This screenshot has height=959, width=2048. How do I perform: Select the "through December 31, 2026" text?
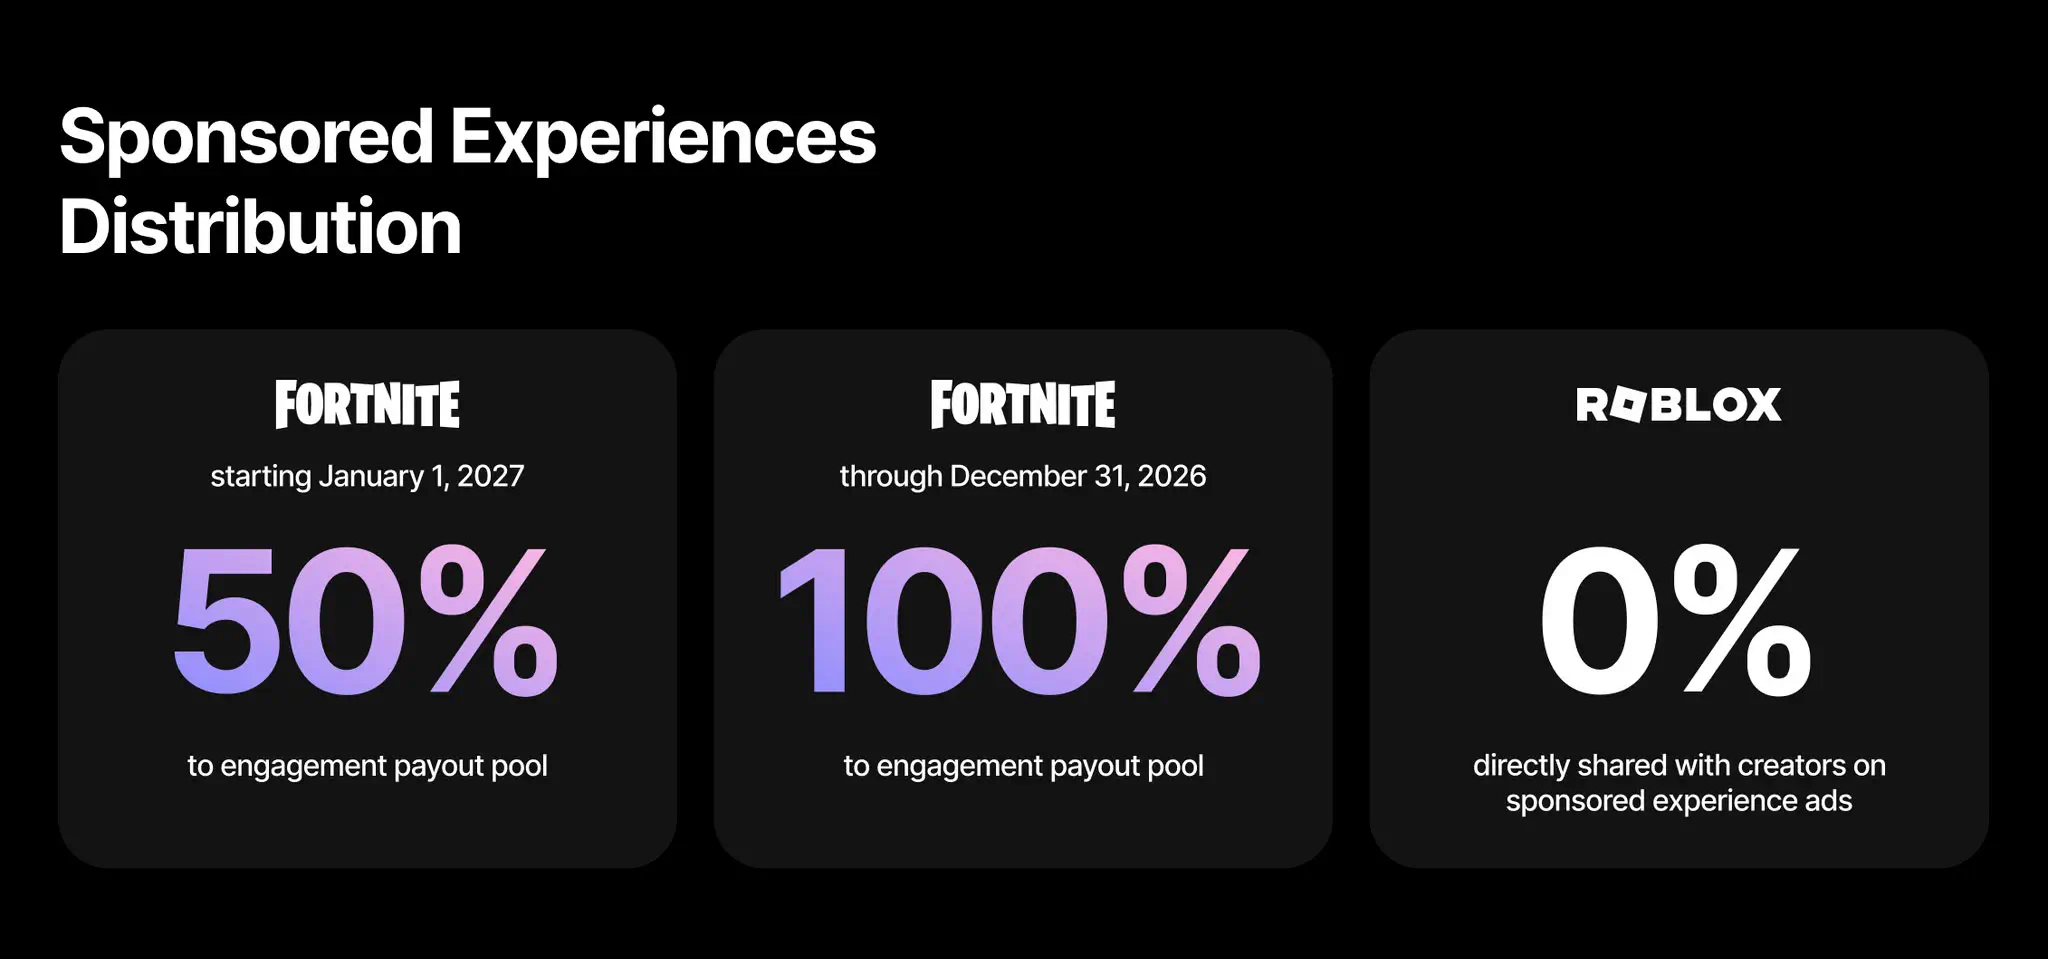(x=1022, y=476)
